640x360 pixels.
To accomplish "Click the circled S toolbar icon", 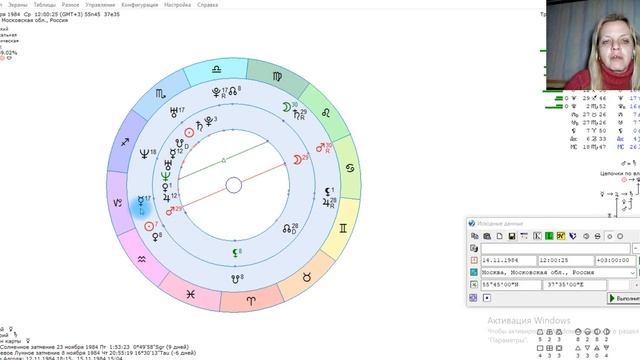I will (x=598, y=236).
